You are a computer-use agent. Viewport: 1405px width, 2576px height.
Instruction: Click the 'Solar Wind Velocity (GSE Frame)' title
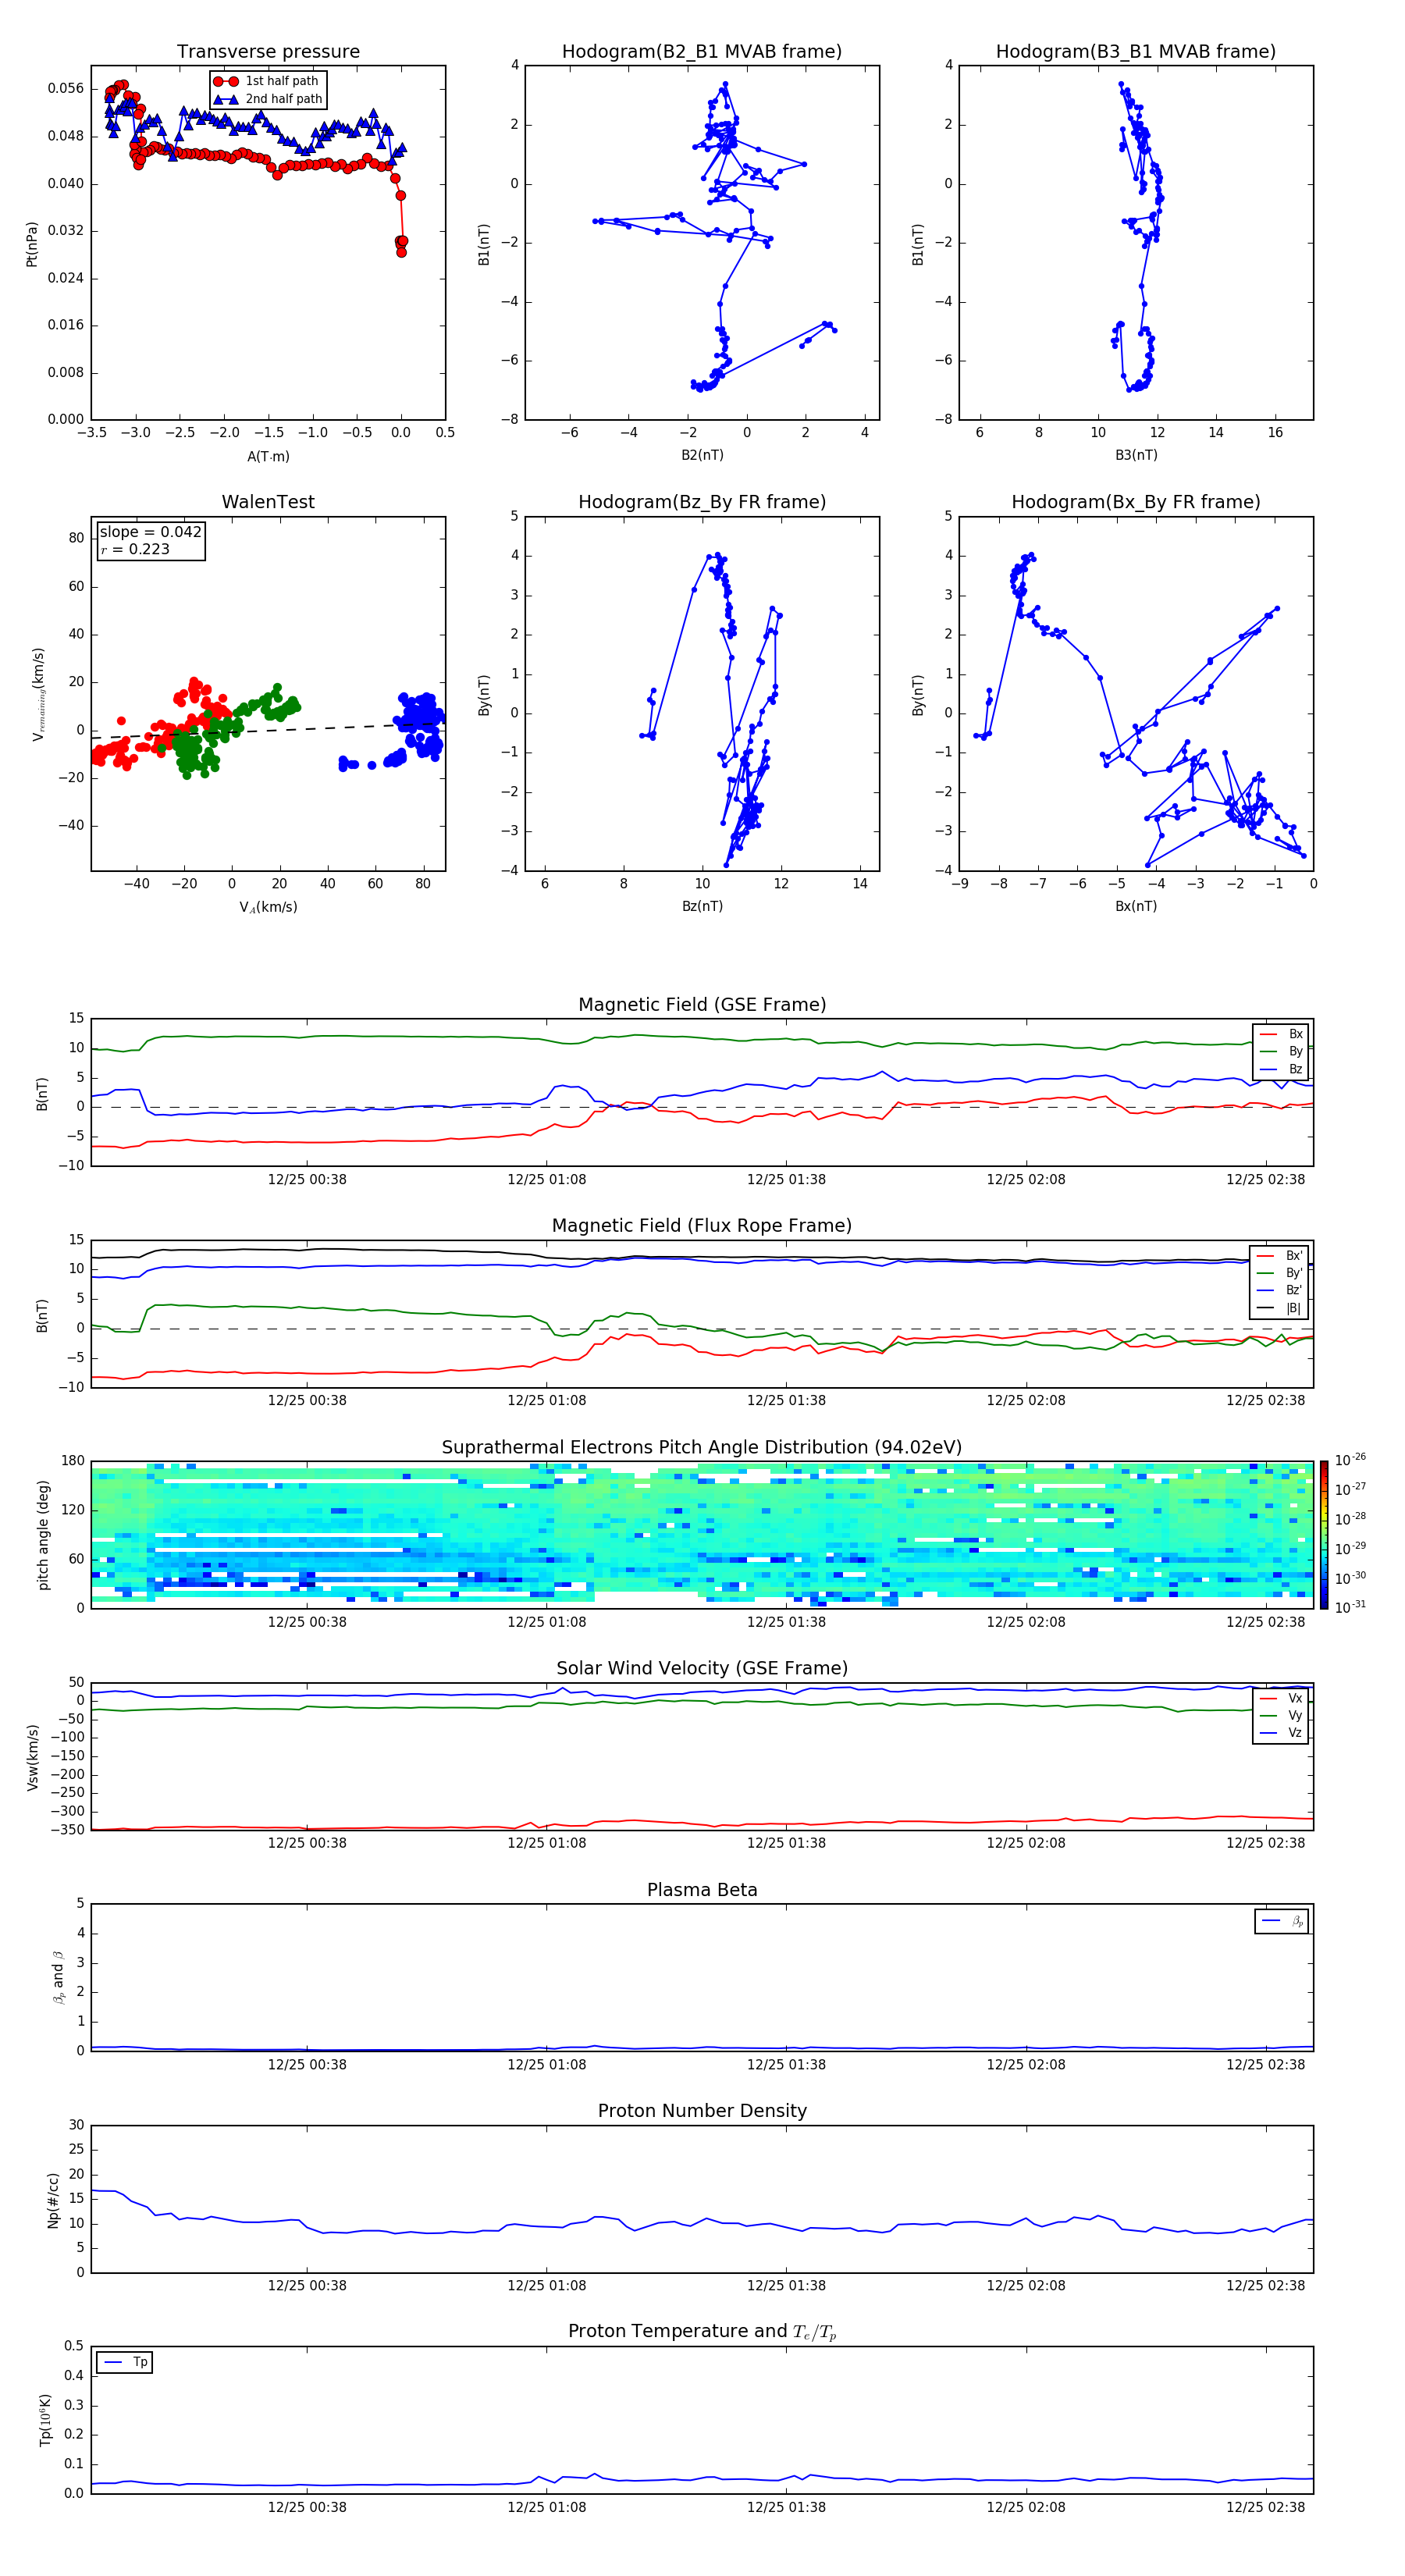point(702,1668)
